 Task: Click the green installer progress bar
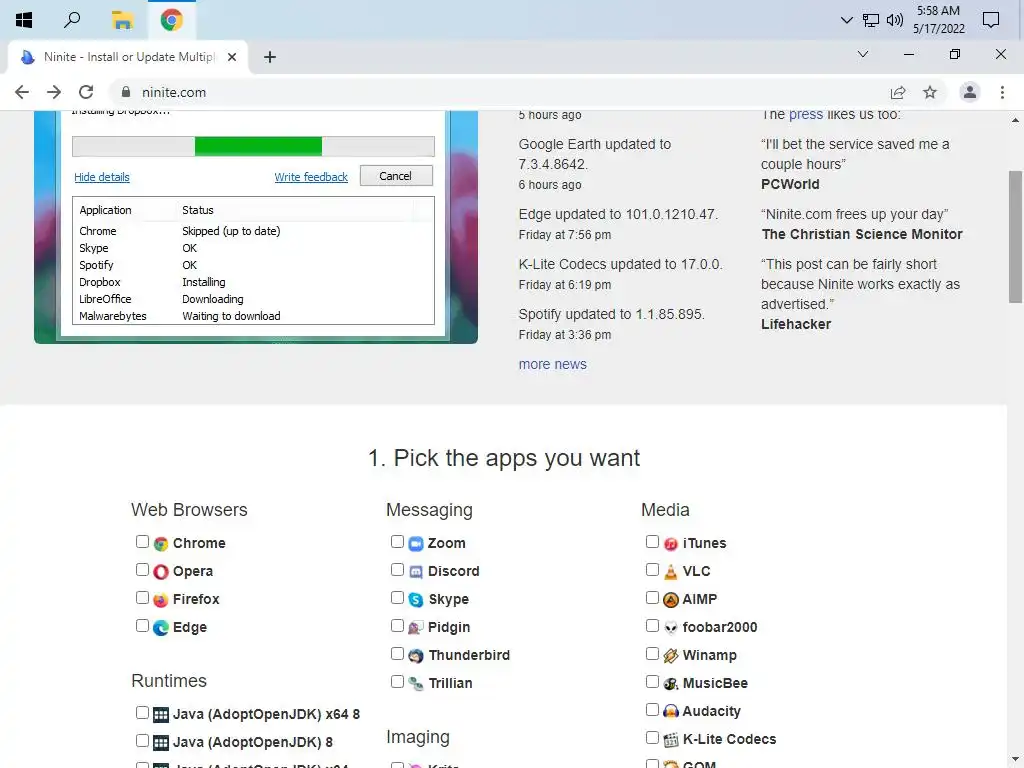(258, 146)
